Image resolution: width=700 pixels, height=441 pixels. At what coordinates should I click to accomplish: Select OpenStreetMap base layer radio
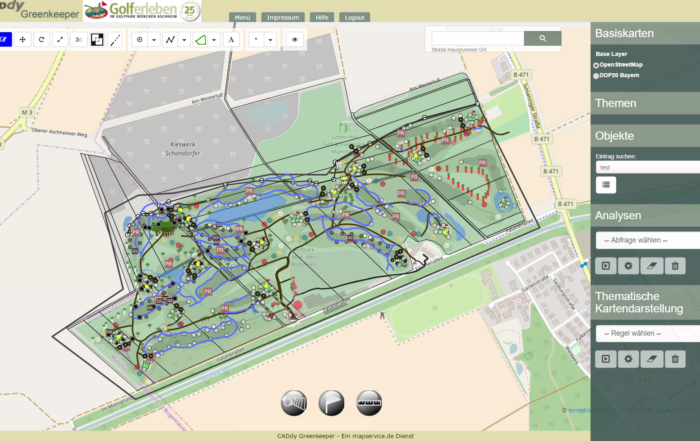coord(597,64)
